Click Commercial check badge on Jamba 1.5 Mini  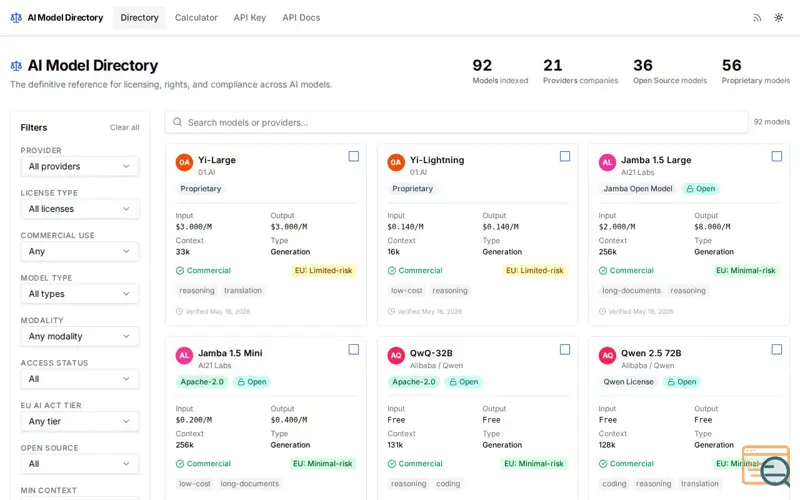204,464
